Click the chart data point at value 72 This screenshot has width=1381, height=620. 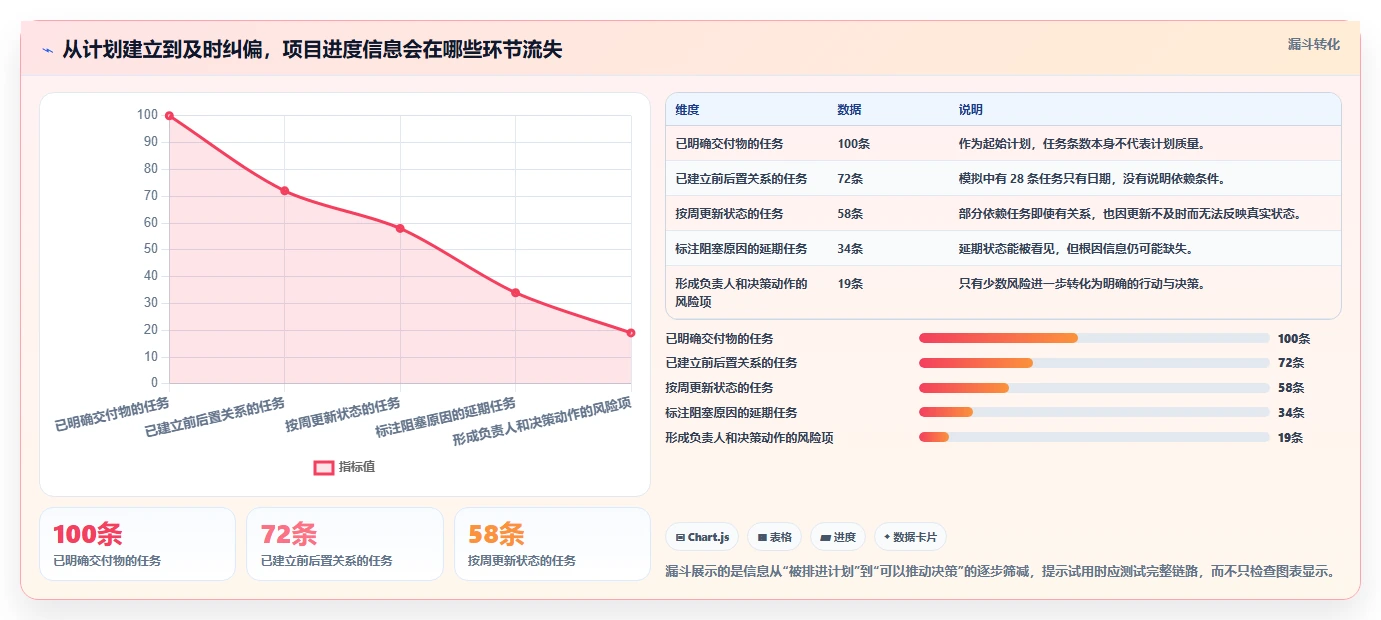pos(284,191)
